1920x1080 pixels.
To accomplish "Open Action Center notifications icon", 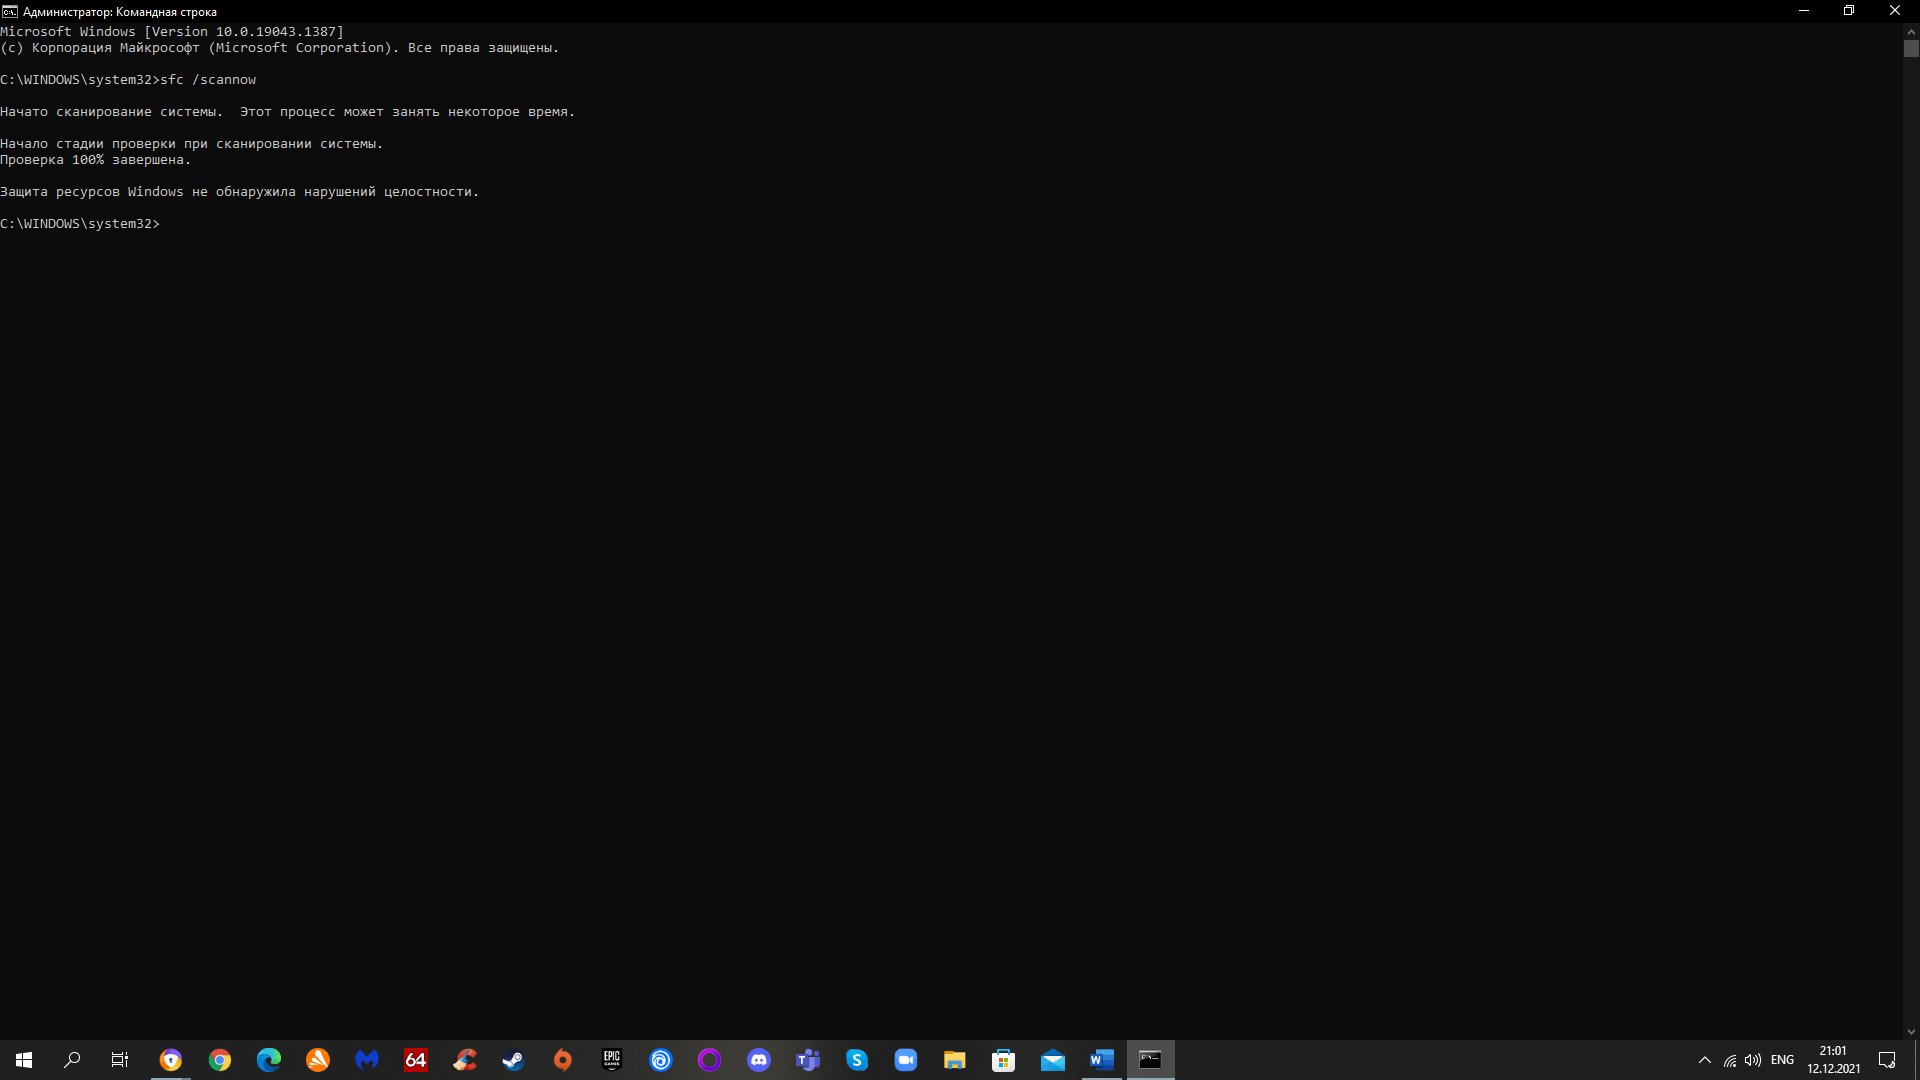I will tap(1887, 1060).
